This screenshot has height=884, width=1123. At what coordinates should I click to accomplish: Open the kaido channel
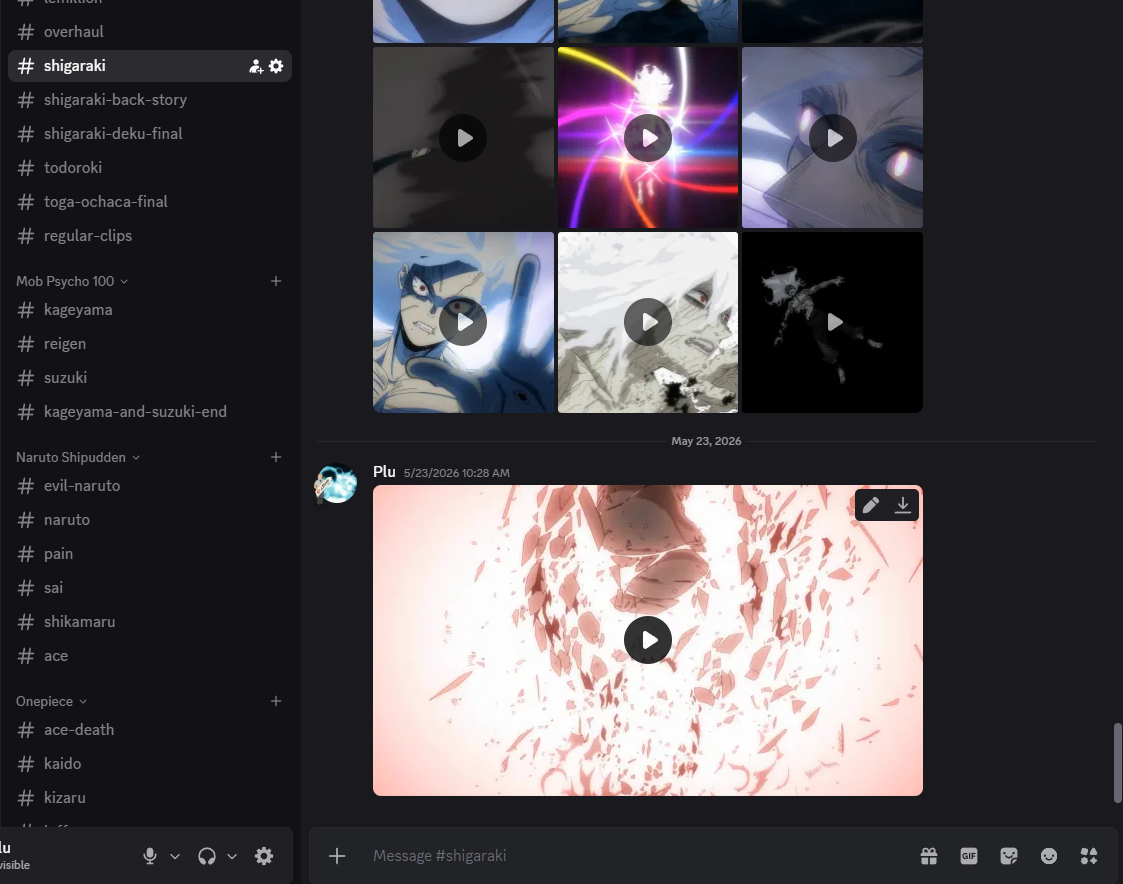coord(150,764)
